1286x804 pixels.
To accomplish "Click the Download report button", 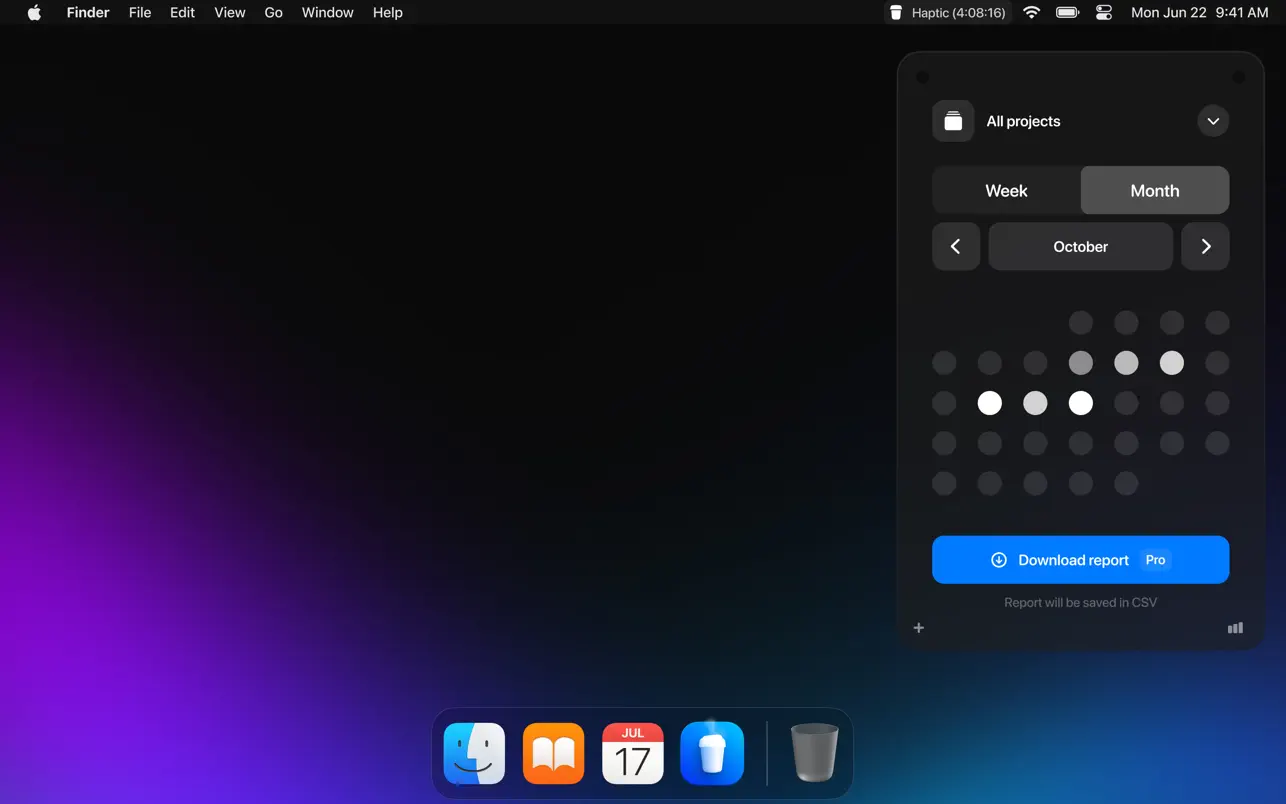I will click(x=1080, y=560).
